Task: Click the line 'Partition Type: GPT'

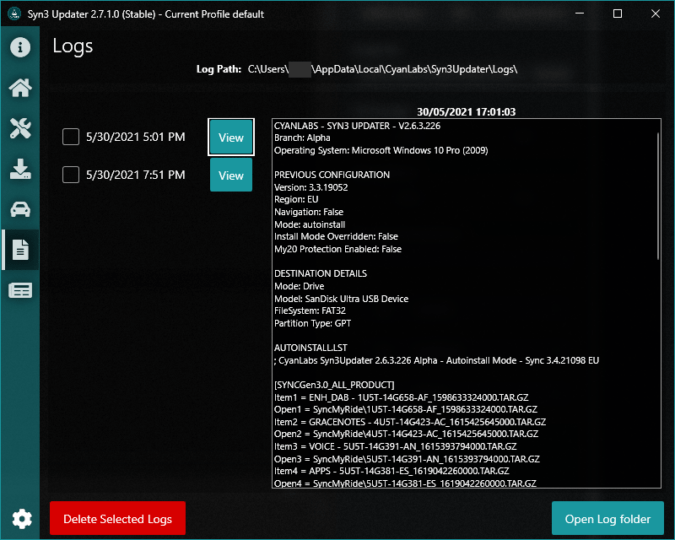Action: 313,323
